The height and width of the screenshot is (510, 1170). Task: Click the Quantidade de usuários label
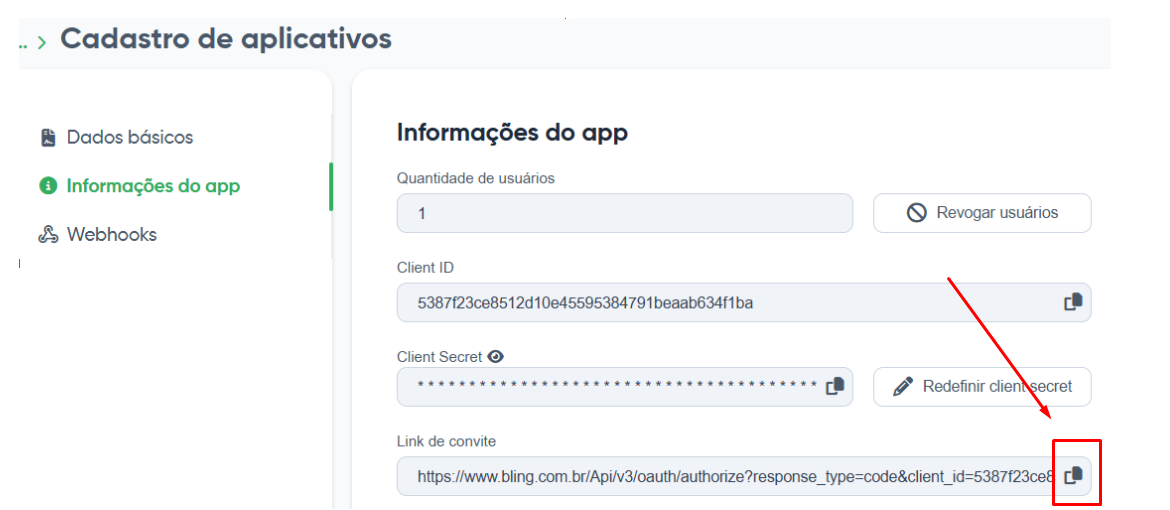pos(475,178)
